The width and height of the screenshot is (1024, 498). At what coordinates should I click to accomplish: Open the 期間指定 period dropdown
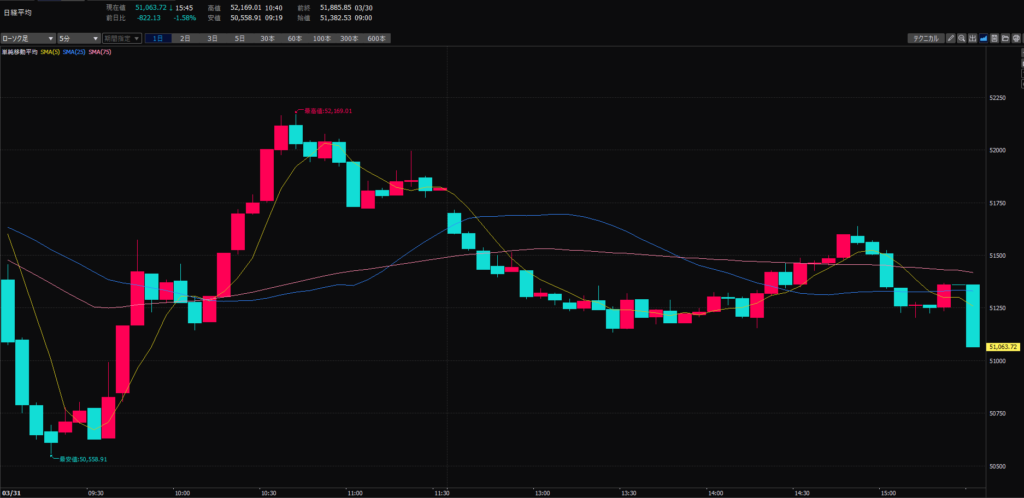122,38
